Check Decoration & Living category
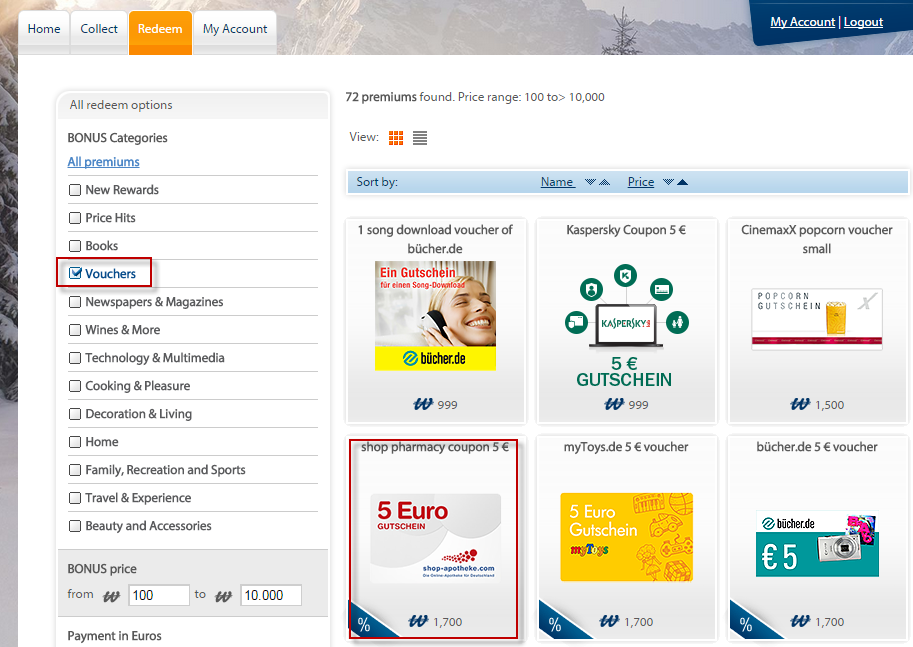 click(x=75, y=413)
